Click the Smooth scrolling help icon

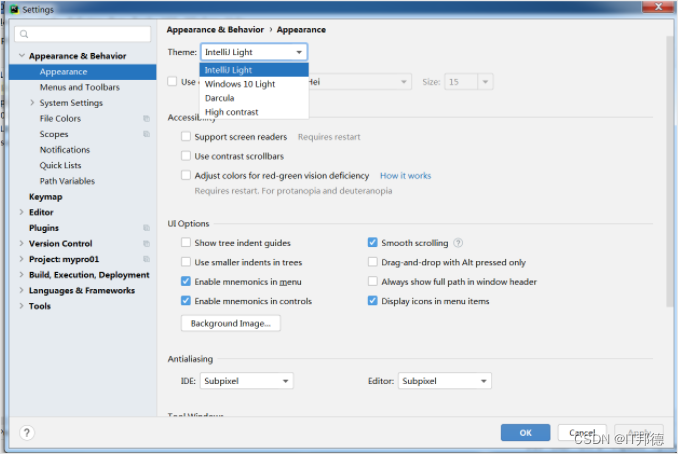[458, 243]
